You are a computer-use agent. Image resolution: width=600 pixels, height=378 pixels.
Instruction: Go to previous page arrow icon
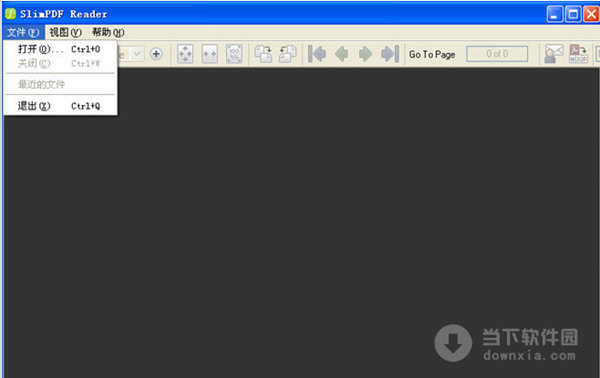pos(341,54)
